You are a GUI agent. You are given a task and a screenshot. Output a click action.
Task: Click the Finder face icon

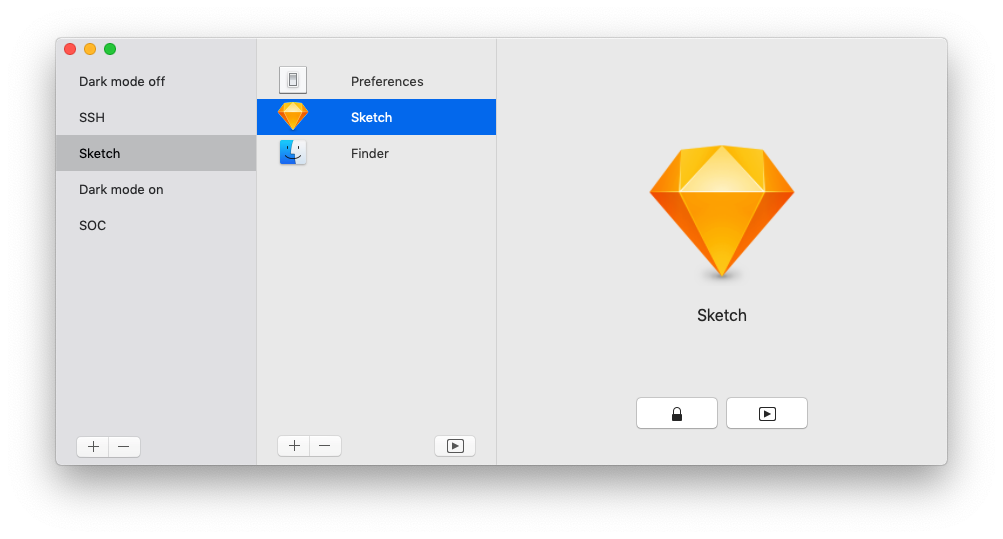(x=293, y=153)
